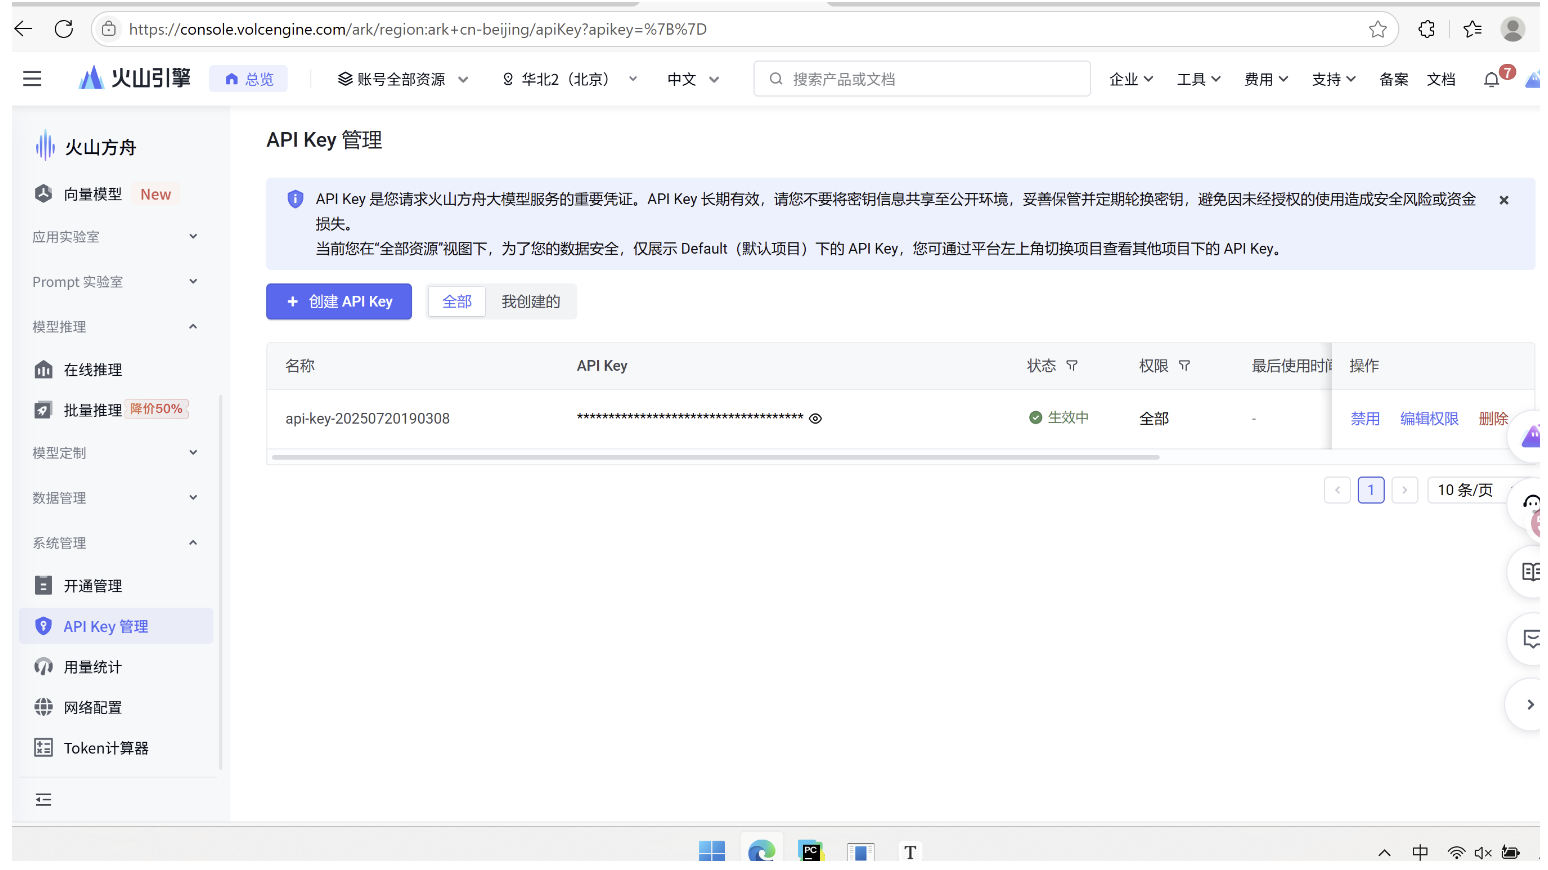This screenshot has width=1548, height=870.
Task: Open the browser profile avatar
Action: click(x=1513, y=29)
